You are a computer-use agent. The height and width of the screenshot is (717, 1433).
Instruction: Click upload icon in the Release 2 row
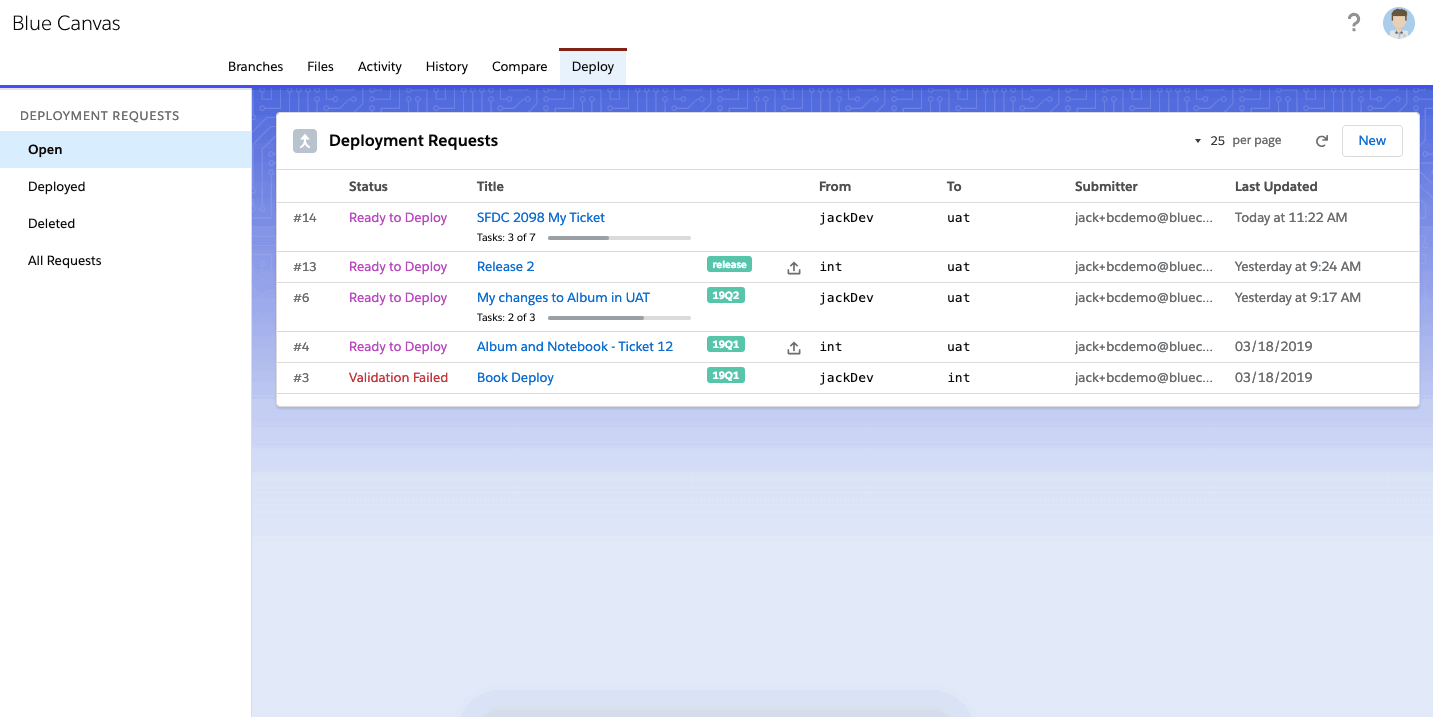(794, 267)
